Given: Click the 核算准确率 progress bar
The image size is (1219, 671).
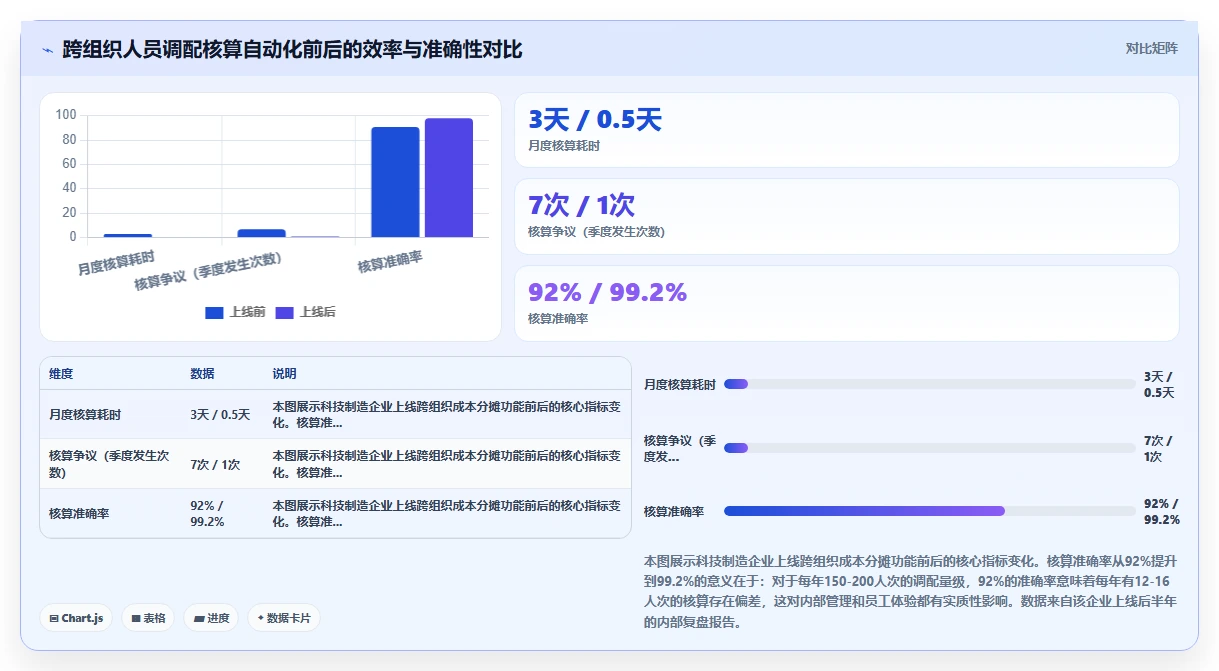Looking at the screenshot, I should click(x=929, y=511).
